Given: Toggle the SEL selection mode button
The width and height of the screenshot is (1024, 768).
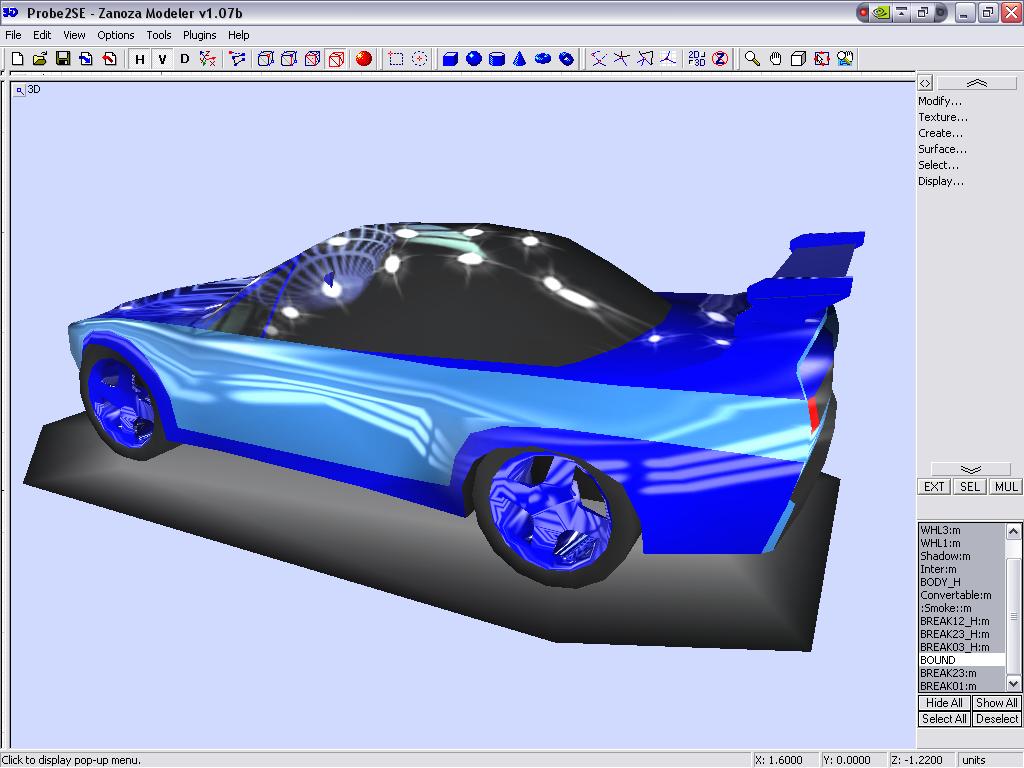Looking at the screenshot, I should (969, 487).
